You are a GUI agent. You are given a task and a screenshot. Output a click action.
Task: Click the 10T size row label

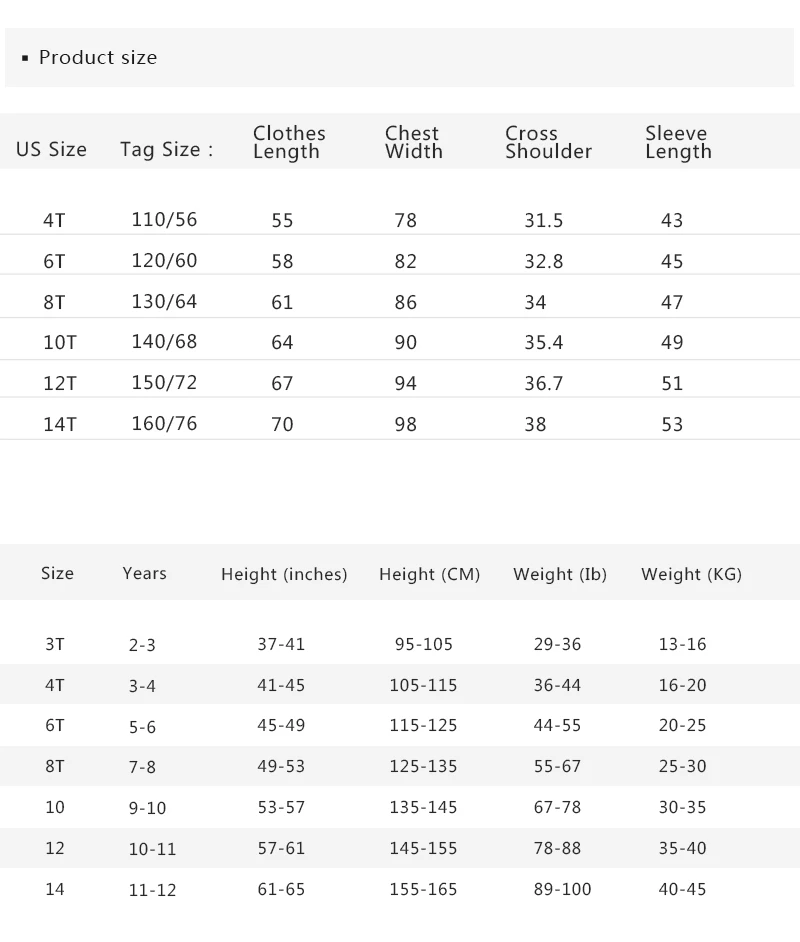point(59,342)
